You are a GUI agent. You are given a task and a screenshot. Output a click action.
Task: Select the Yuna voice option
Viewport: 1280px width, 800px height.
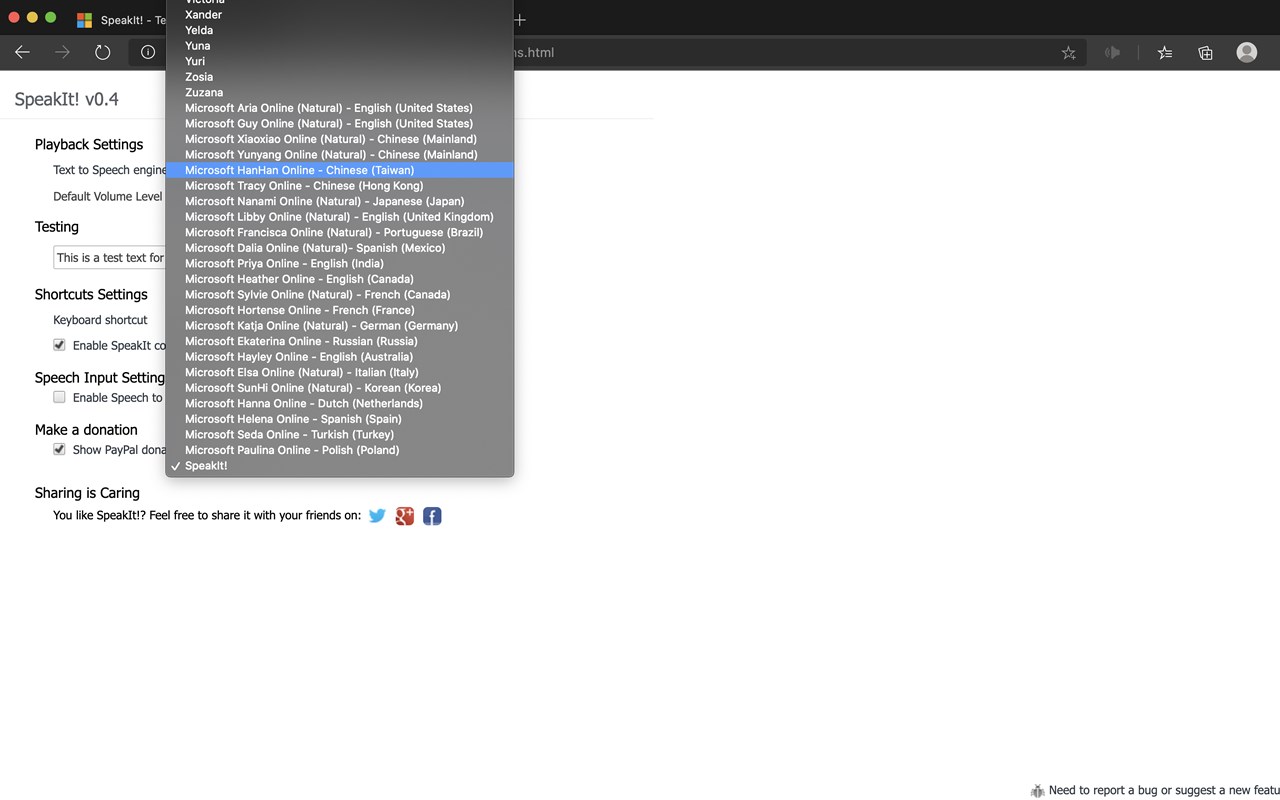340,46
